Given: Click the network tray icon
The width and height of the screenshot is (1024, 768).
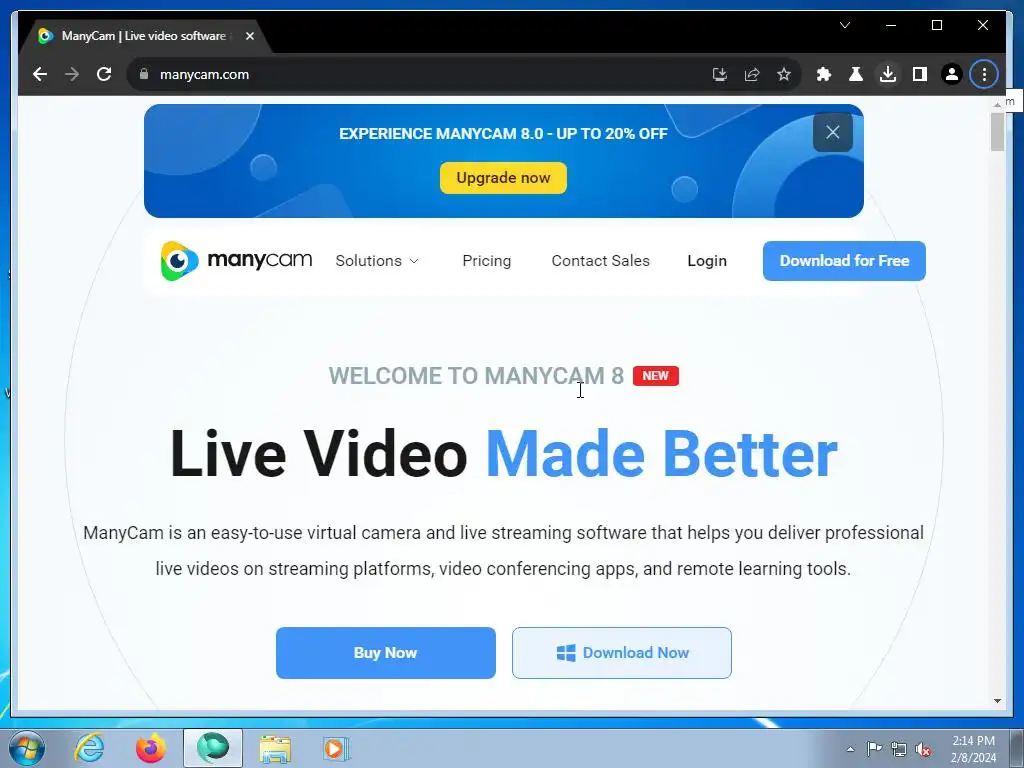Looking at the screenshot, I should (899, 749).
